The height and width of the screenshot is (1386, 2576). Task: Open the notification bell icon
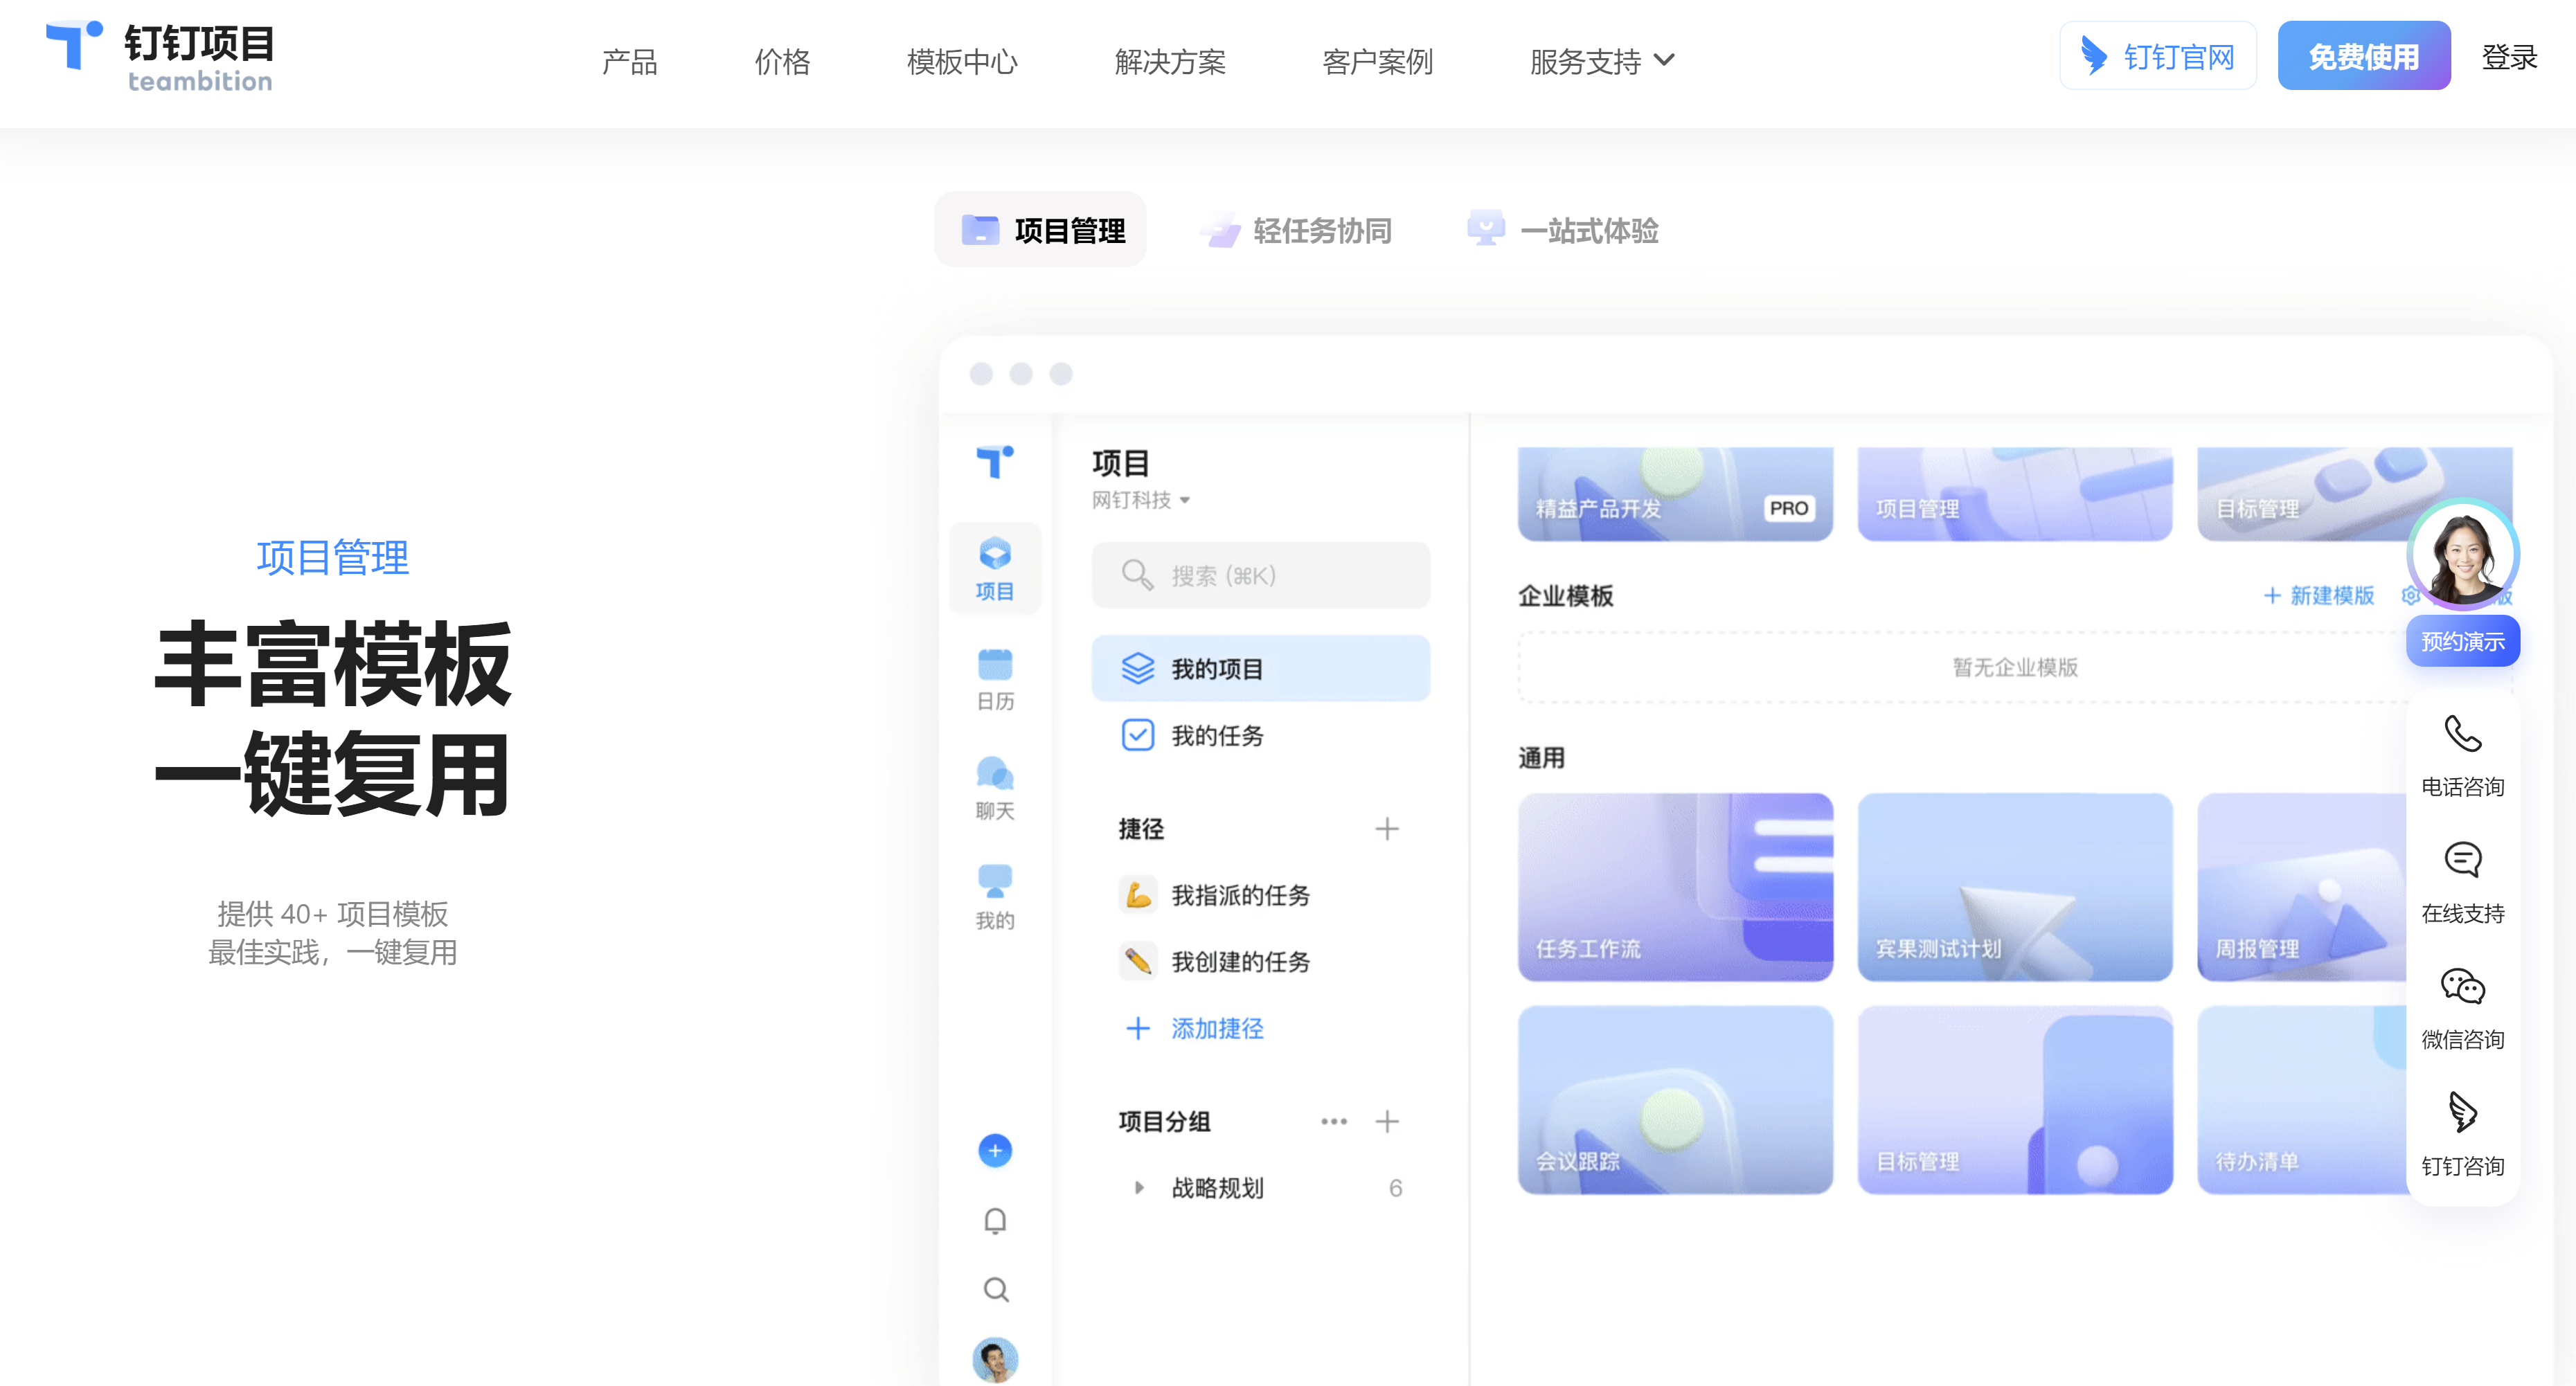tap(994, 1220)
